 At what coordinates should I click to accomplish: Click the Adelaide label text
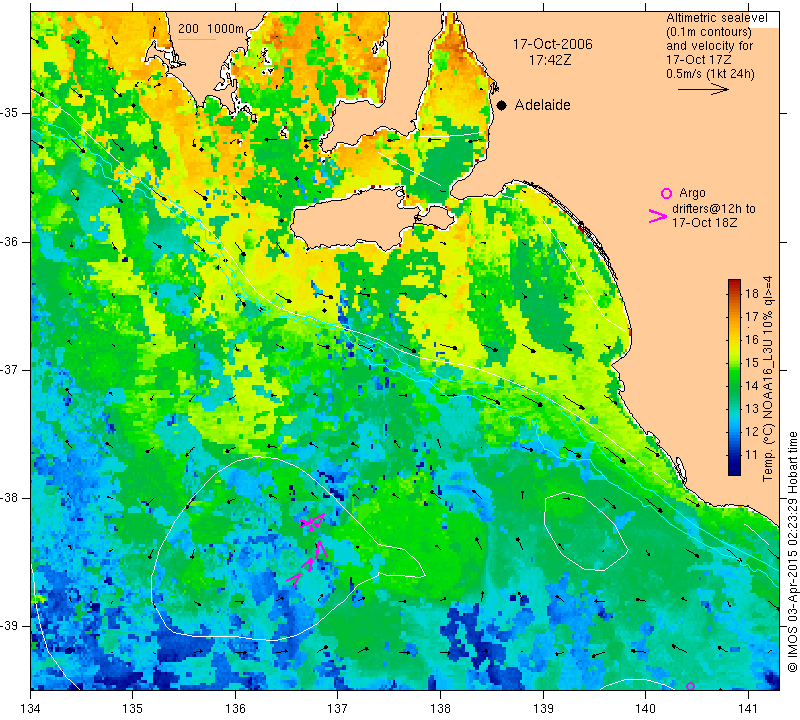click(542, 105)
